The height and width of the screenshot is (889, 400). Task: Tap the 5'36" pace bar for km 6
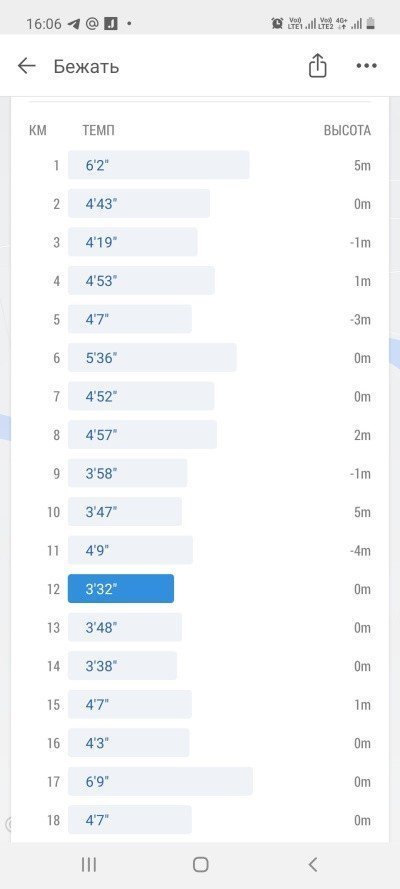click(152, 358)
